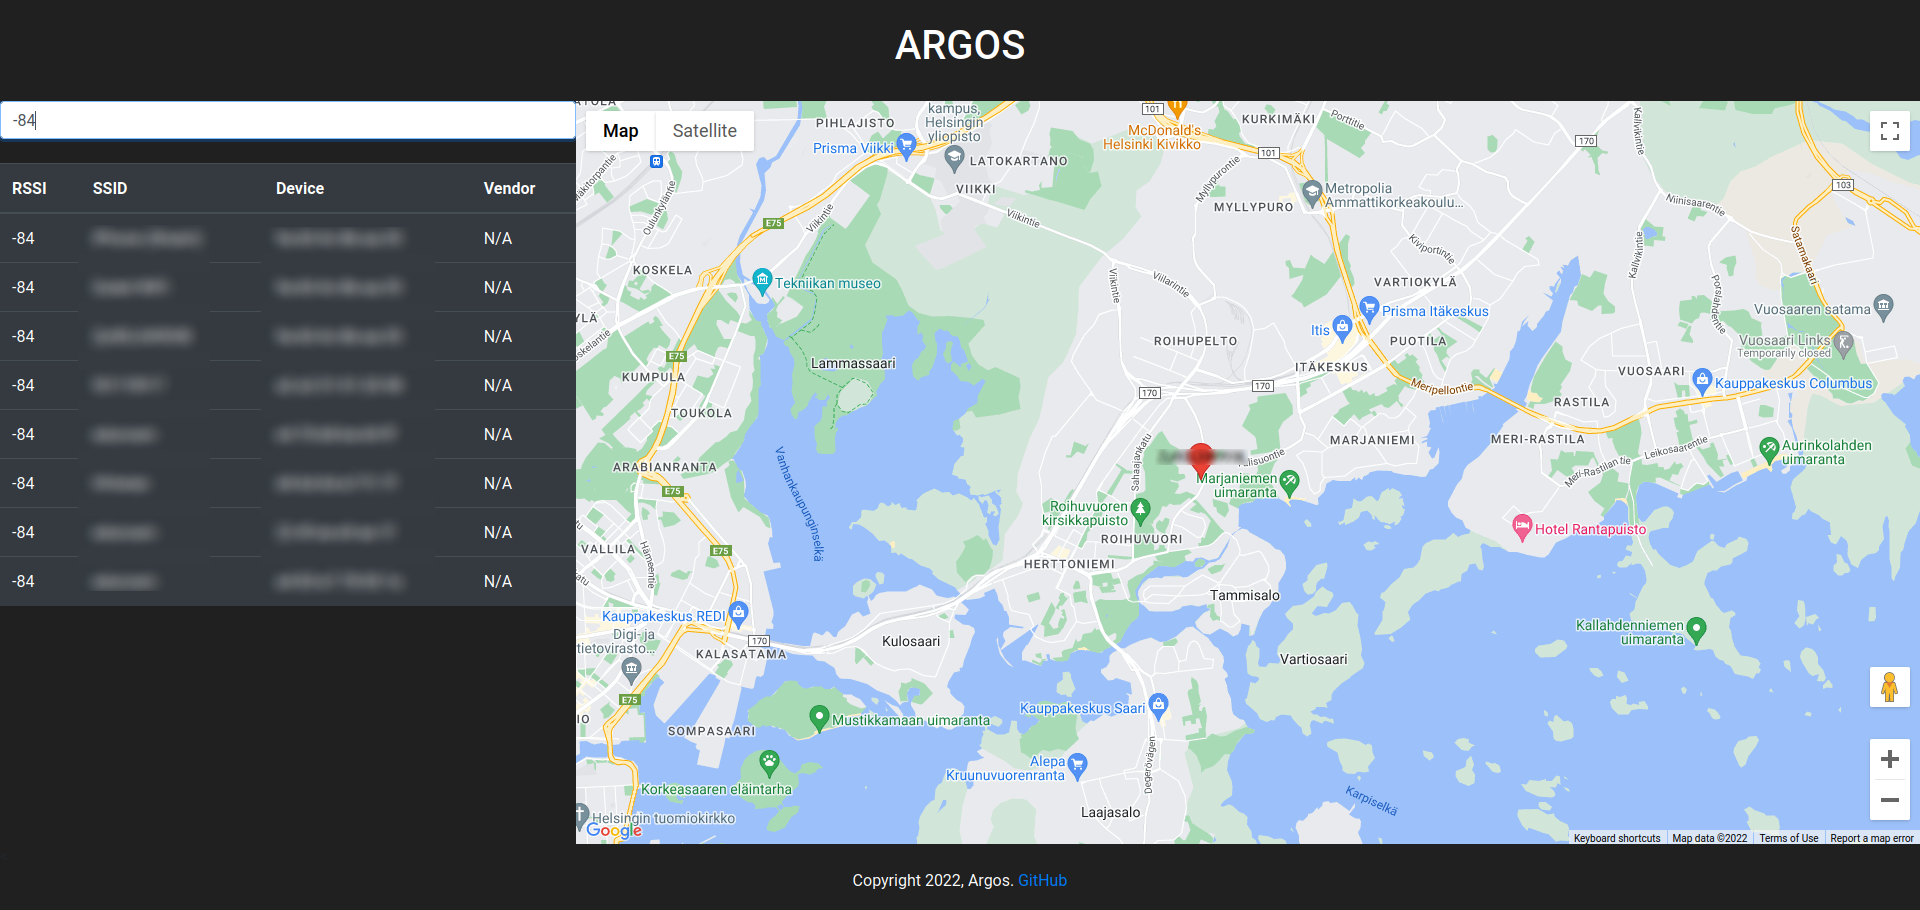Click the Hotel Rantapuisto marker

[x=1522, y=528]
